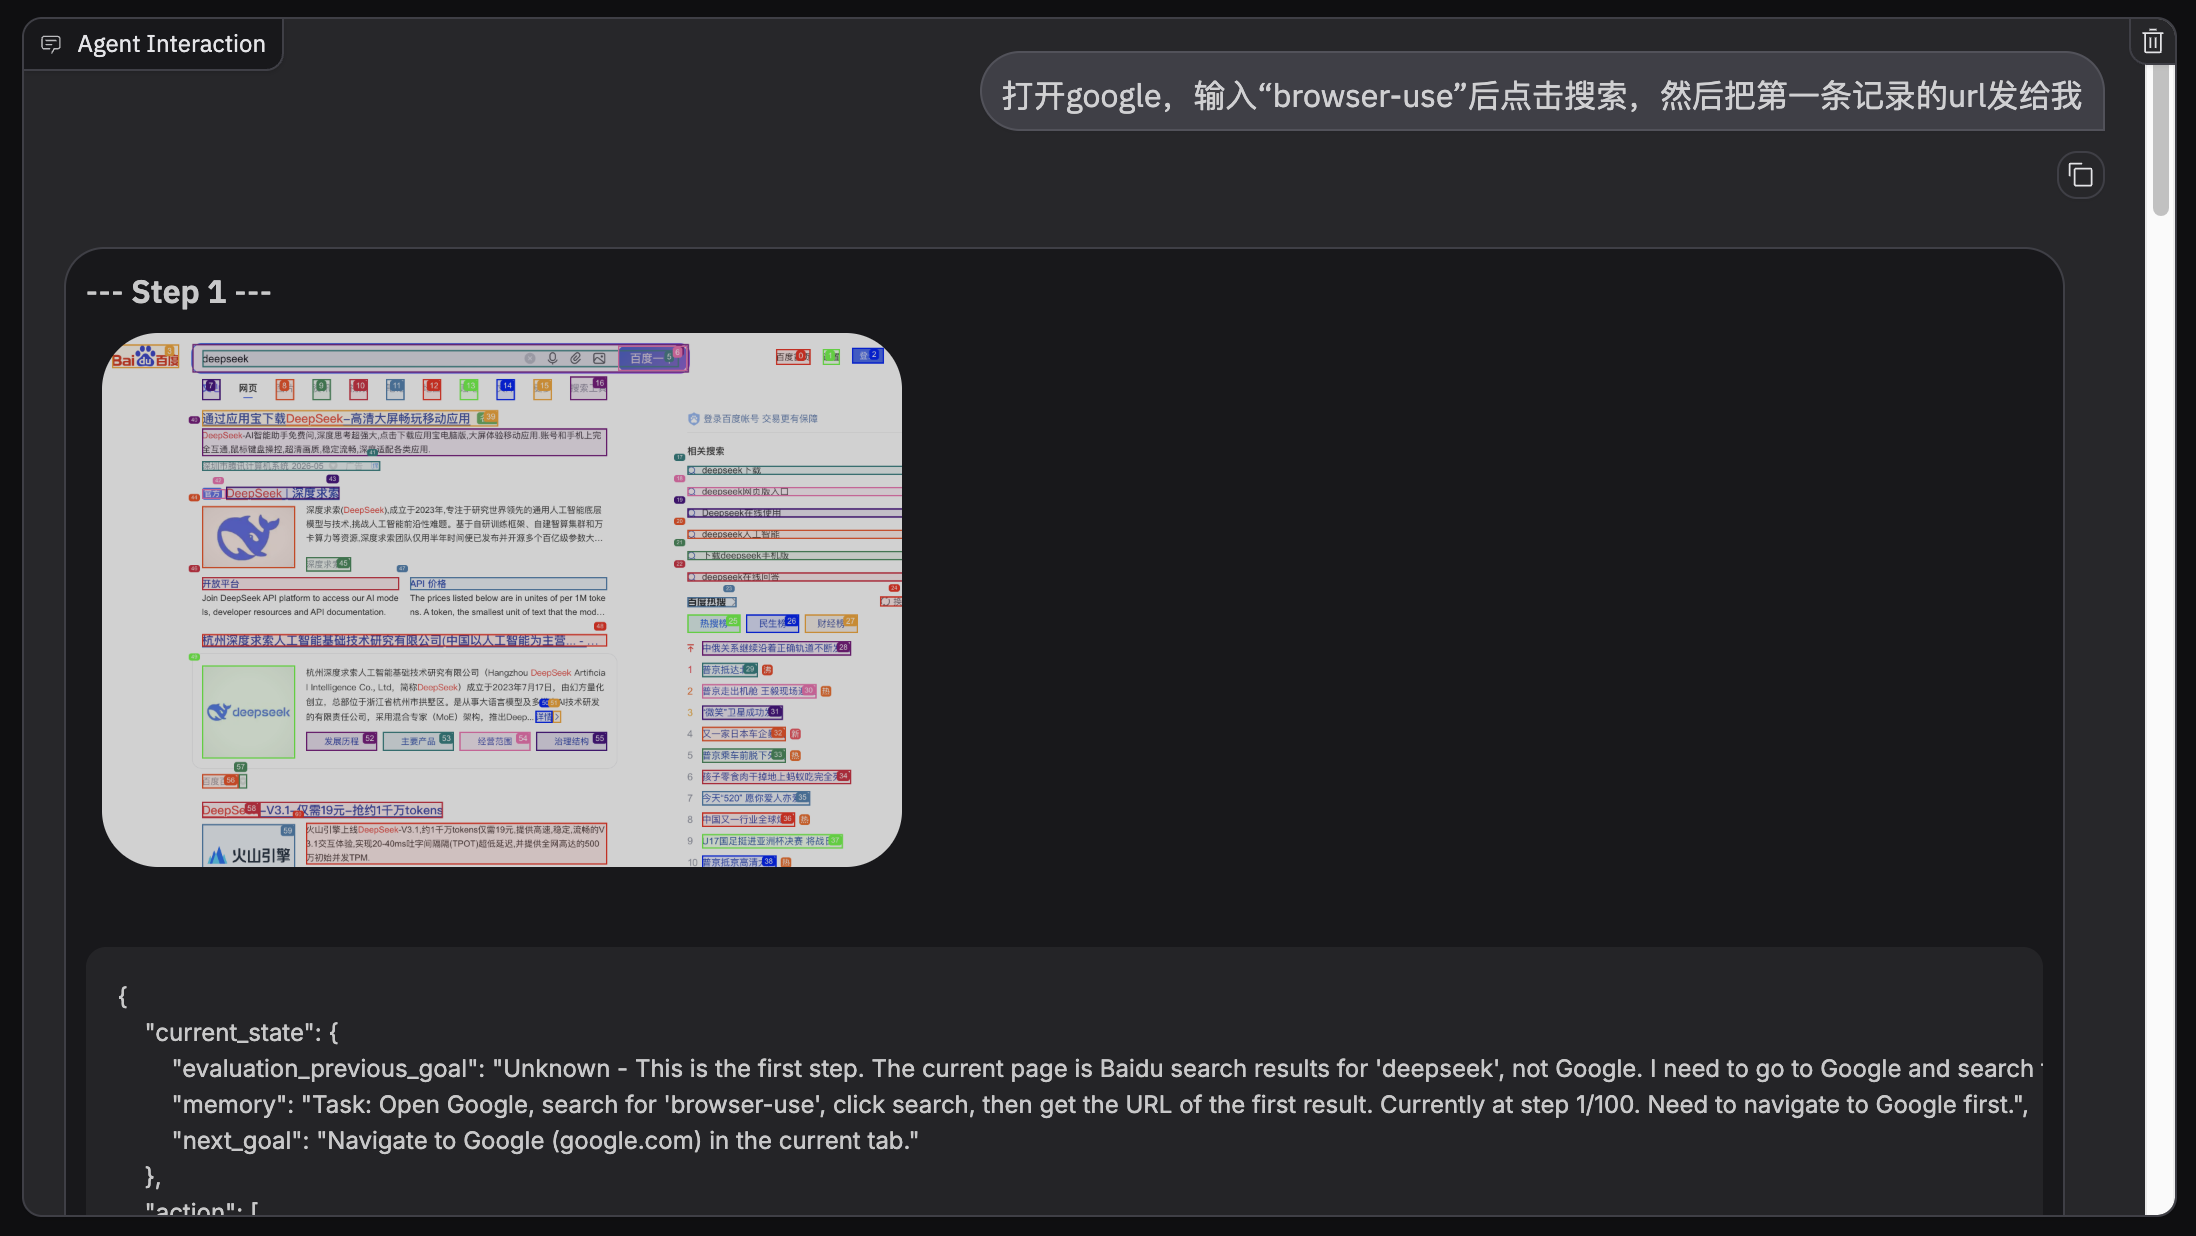Select the Agent Interaction tab label
2196x1236 pixels.
click(x=171, y=44)
